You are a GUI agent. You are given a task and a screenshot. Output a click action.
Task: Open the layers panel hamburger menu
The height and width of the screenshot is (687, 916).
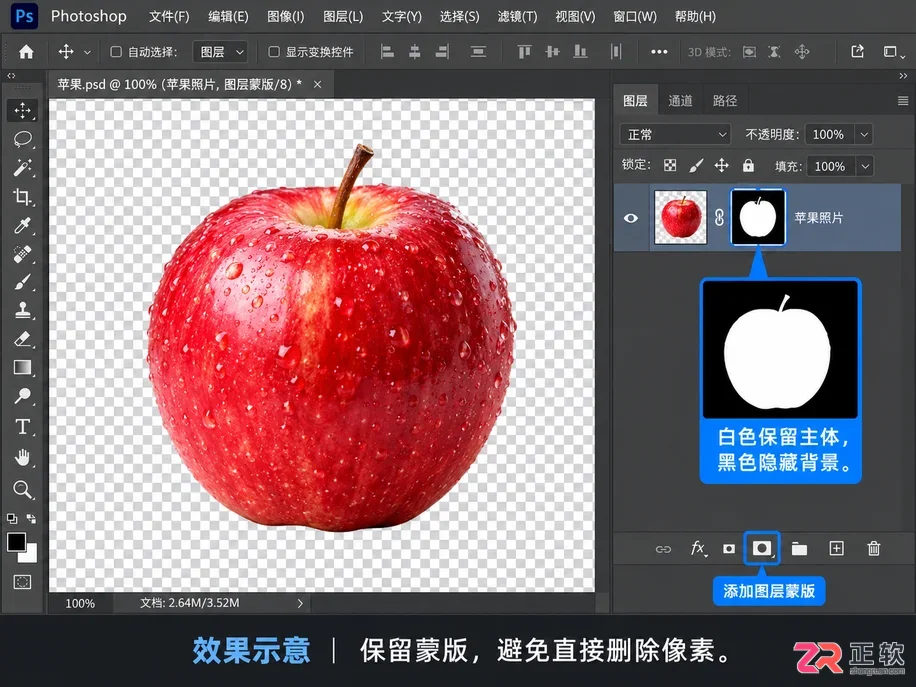903,100
